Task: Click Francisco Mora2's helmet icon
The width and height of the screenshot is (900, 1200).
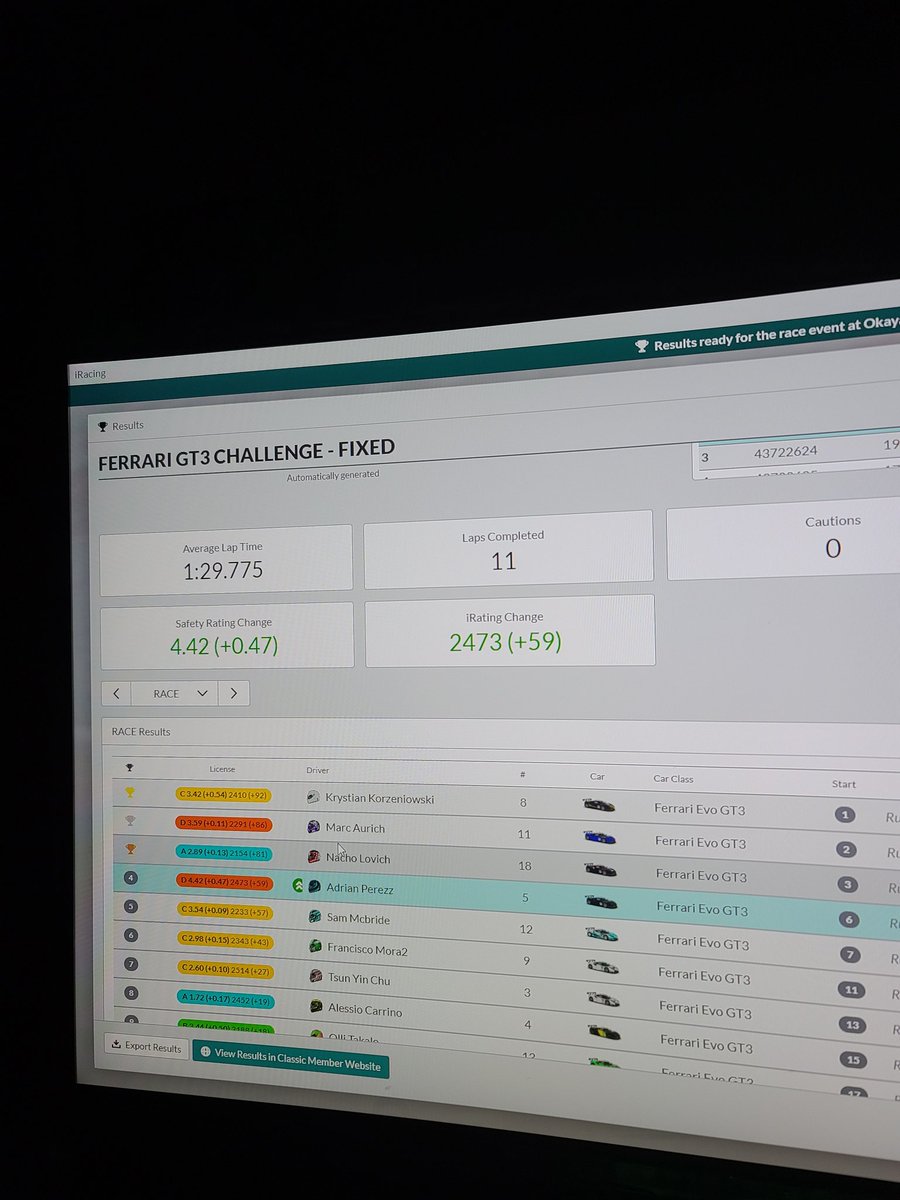Action: 315,946
